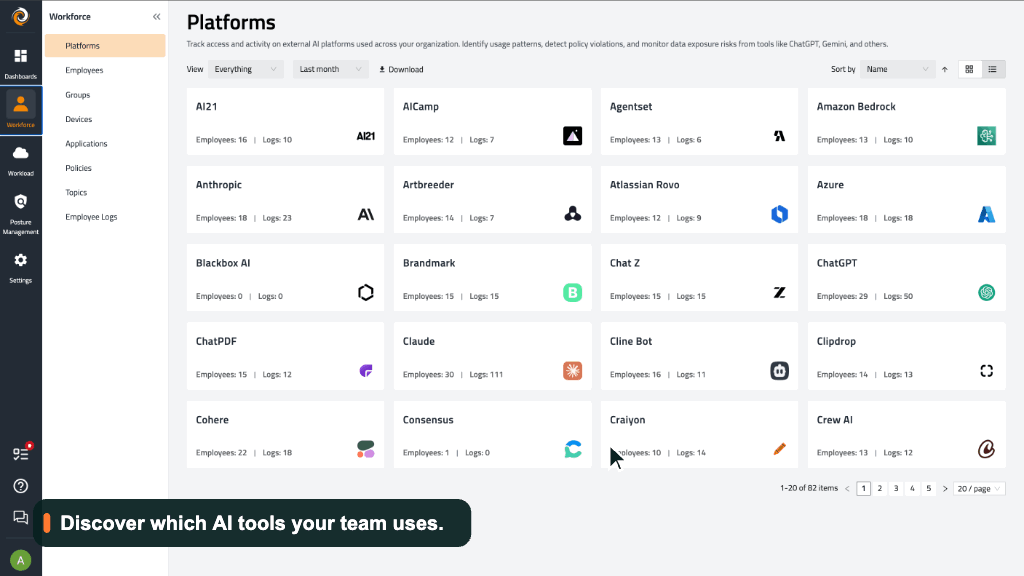The image size is (1024, 576).
Task: Open the chat feedback icon
Action: point(21,517)
